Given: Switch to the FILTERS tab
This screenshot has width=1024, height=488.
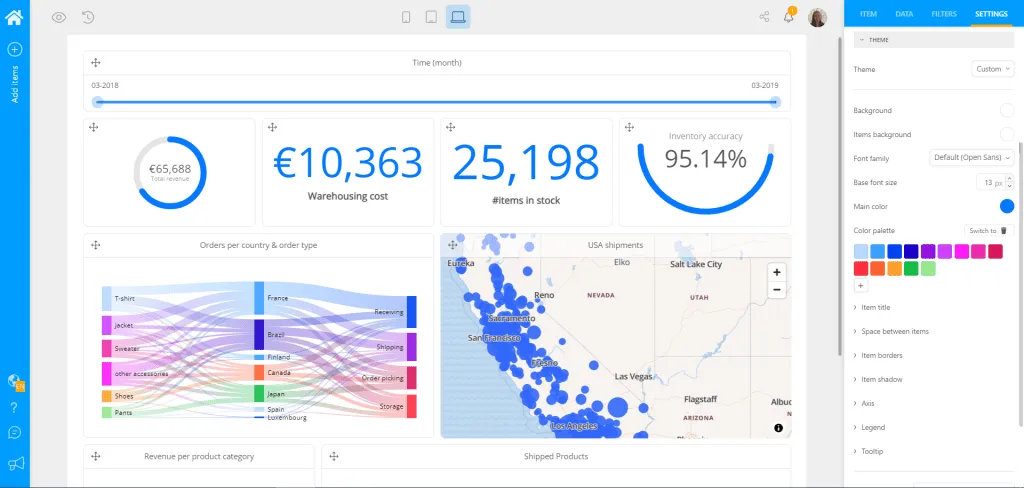Looking at the screenshot, I should 944,14.
